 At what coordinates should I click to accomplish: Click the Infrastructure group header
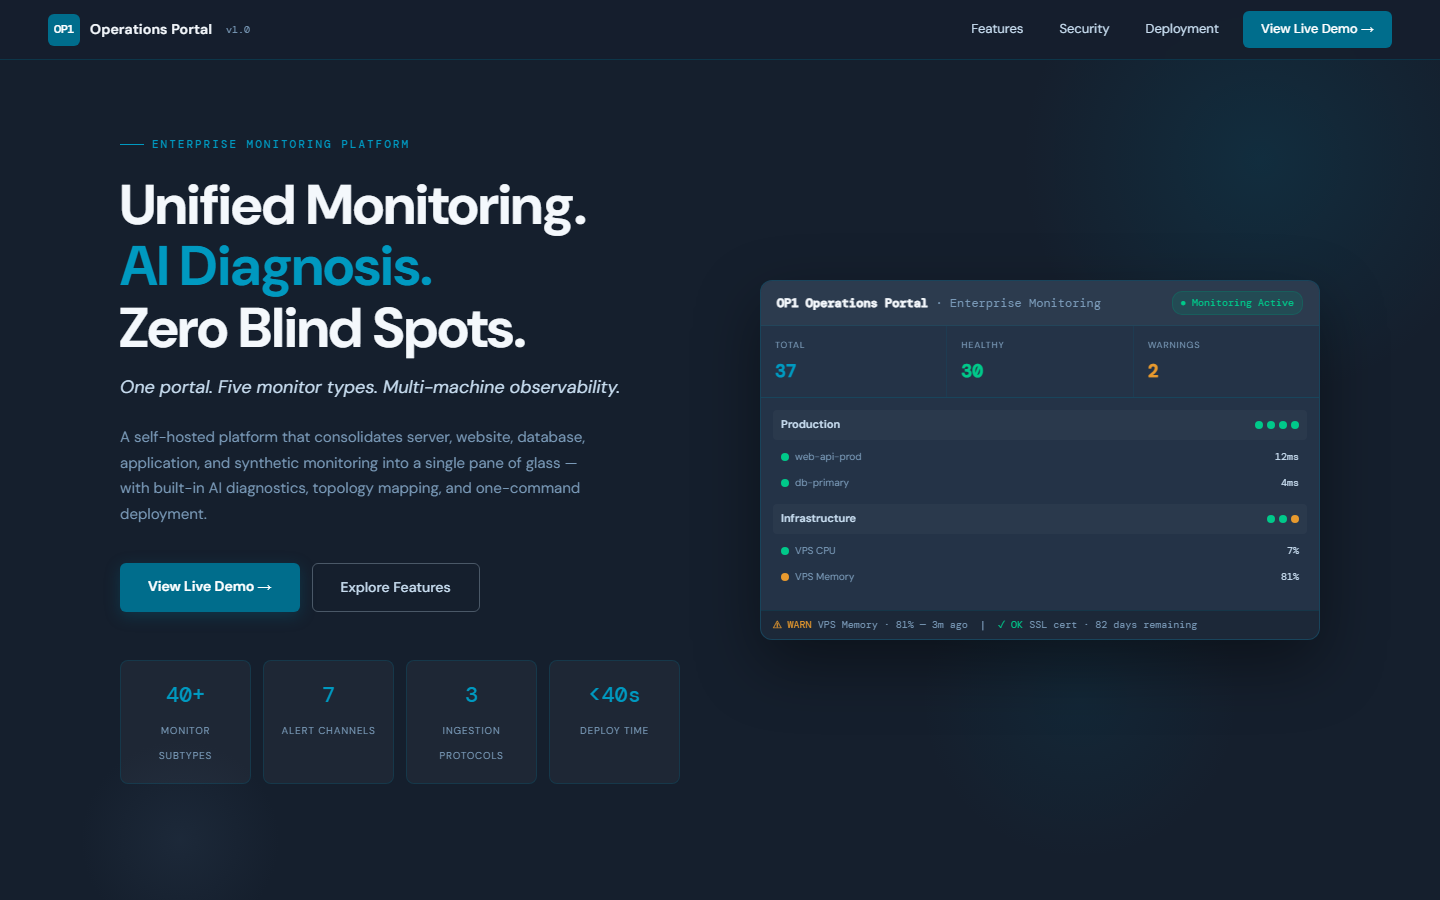[x=1040, y=519]
